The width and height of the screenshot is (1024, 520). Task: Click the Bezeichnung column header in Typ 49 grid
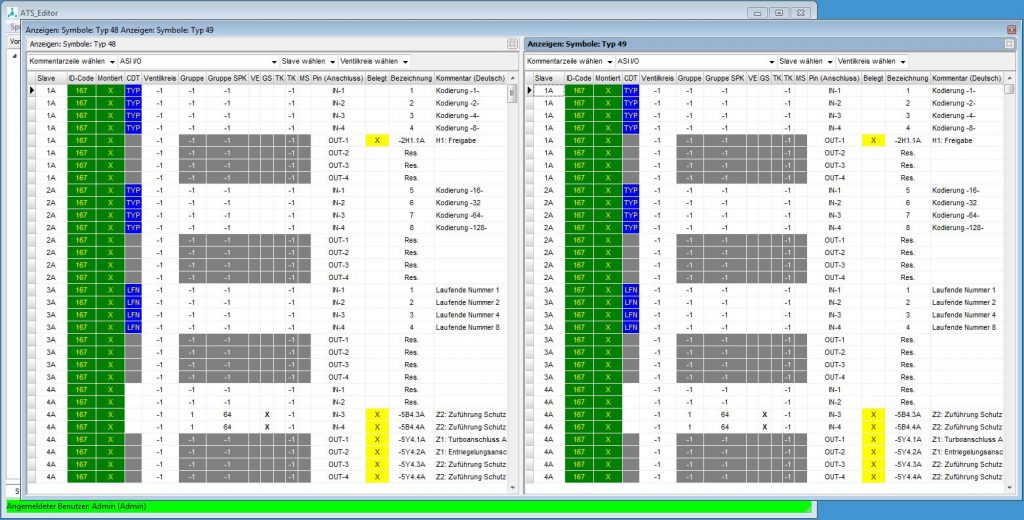tap(907, 77)
